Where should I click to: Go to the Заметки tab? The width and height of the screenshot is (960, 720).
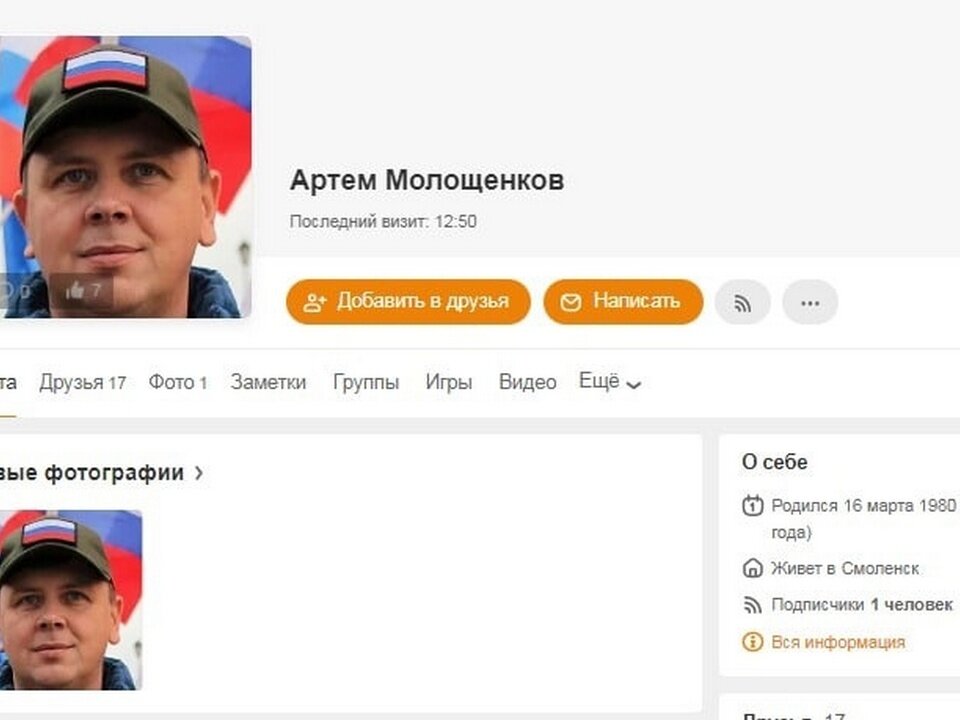pos(268,383)
